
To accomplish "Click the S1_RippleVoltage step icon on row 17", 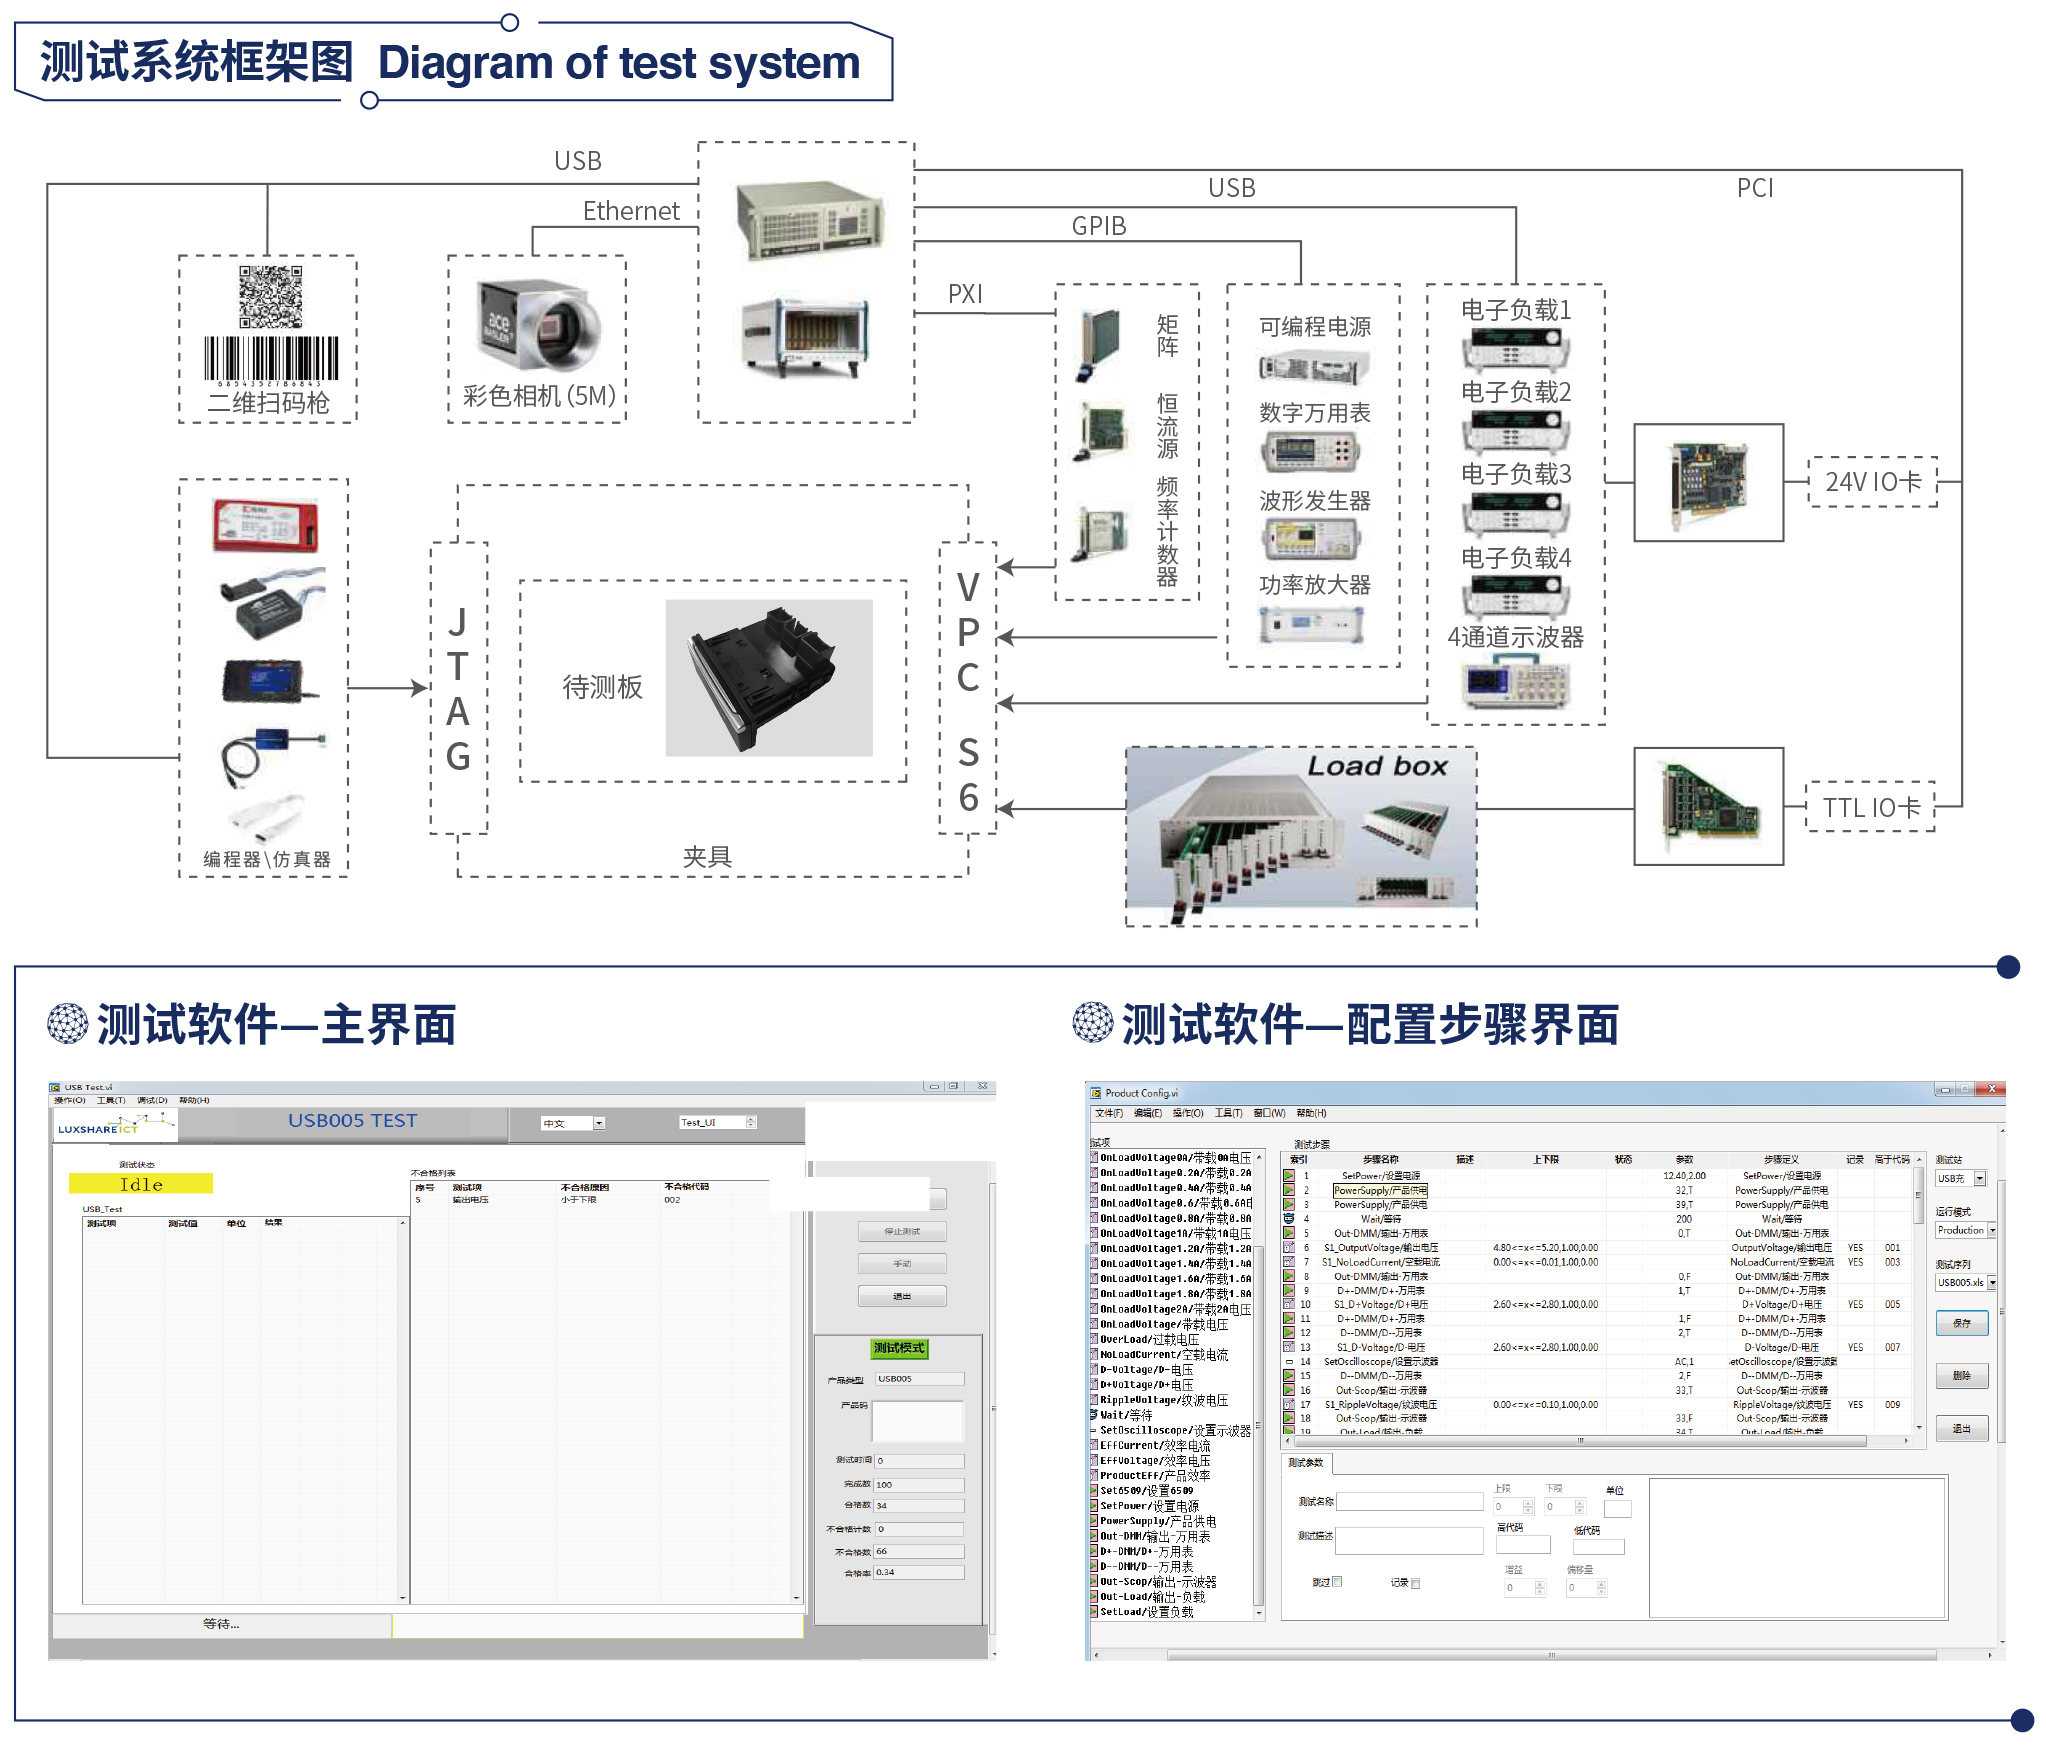I will [x=1289, y=1404].
